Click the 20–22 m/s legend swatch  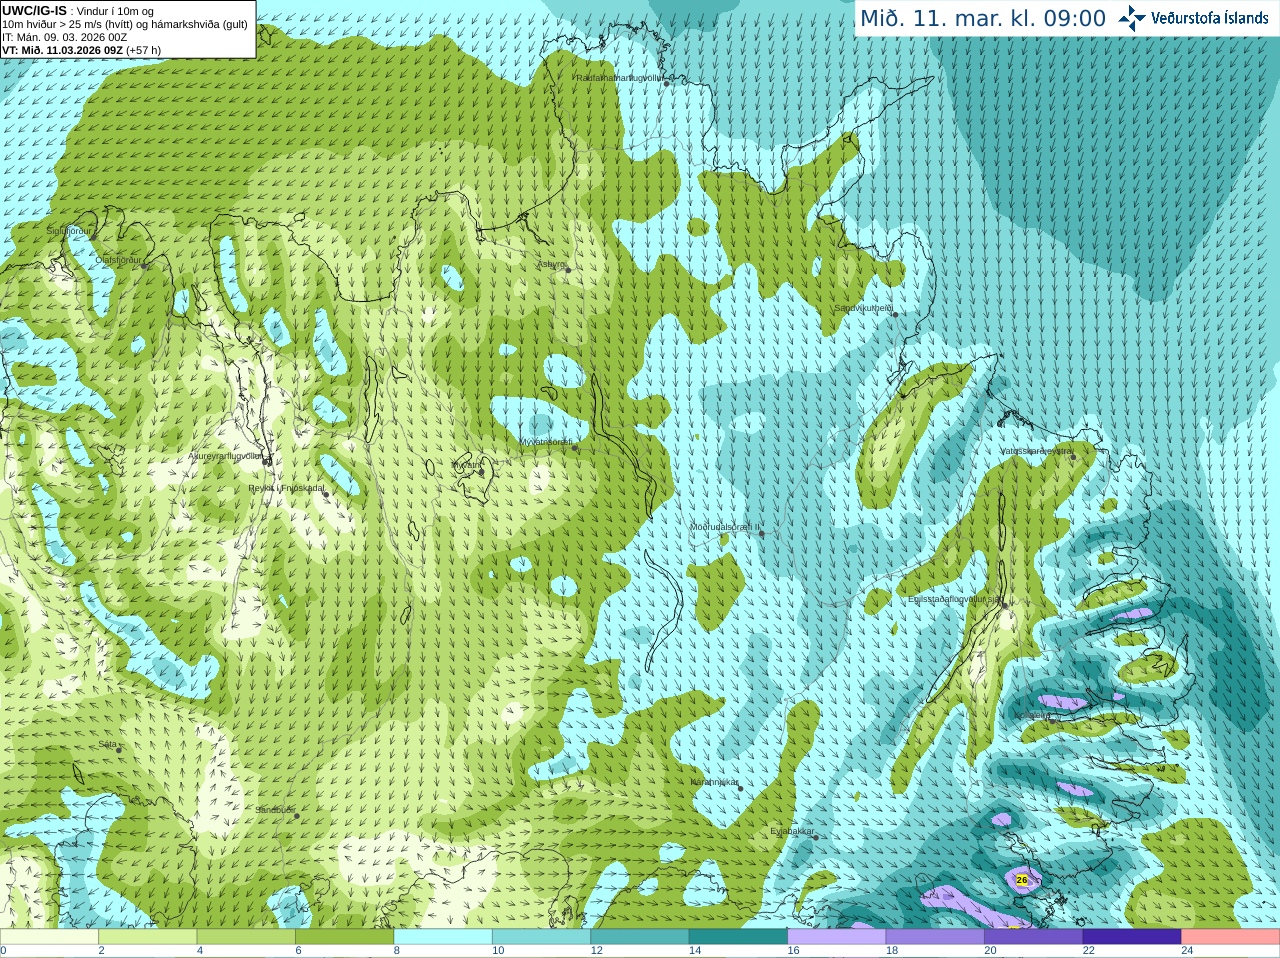pos(1034,937)
